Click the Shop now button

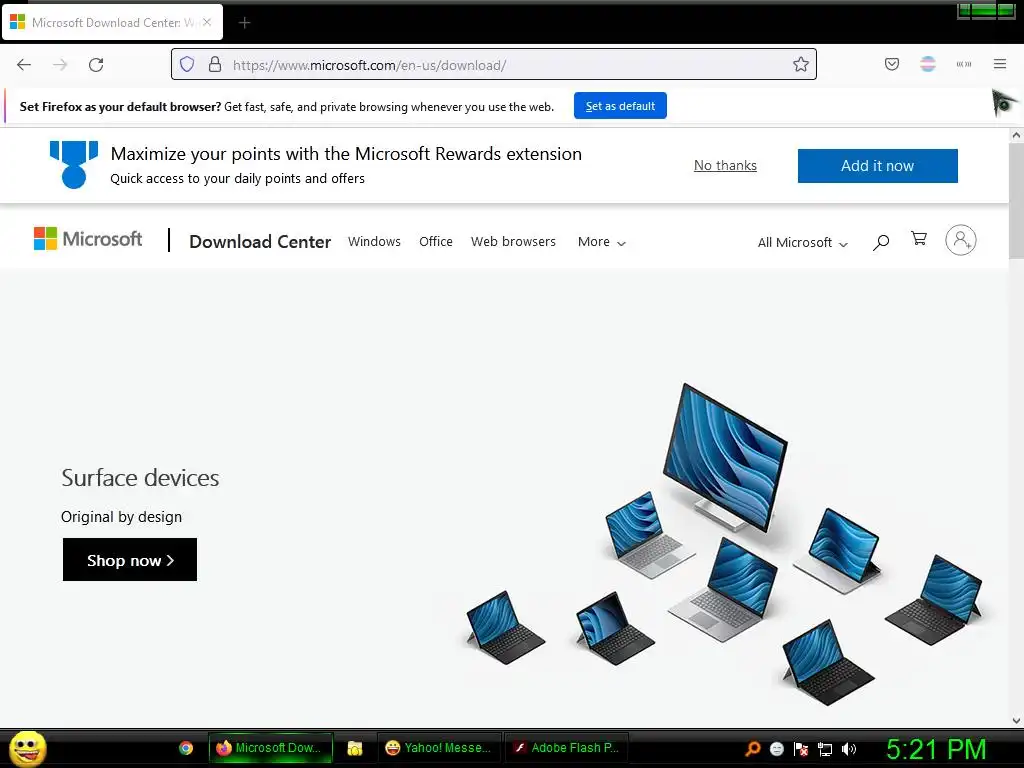coord(130,560)
